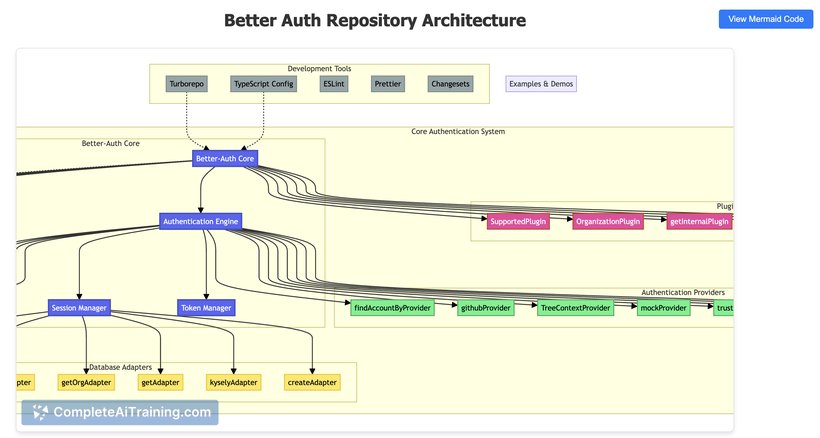
Task: Select the Session Manager node
Action: tap(79, 308)
